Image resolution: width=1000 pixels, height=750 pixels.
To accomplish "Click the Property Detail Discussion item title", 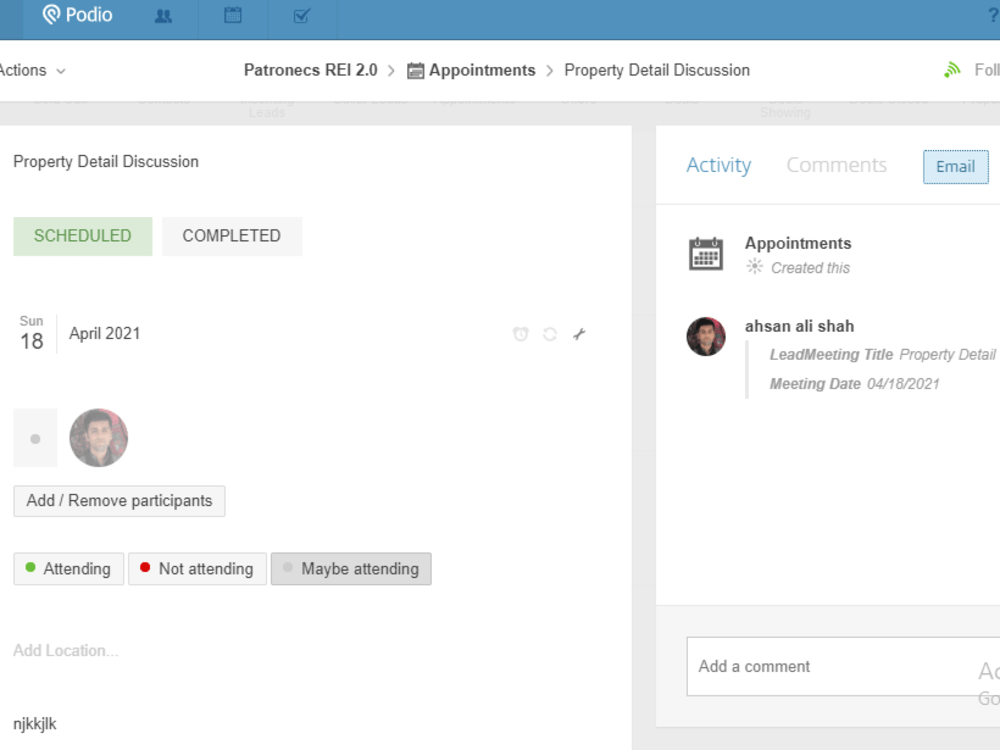I will (106, 161).
